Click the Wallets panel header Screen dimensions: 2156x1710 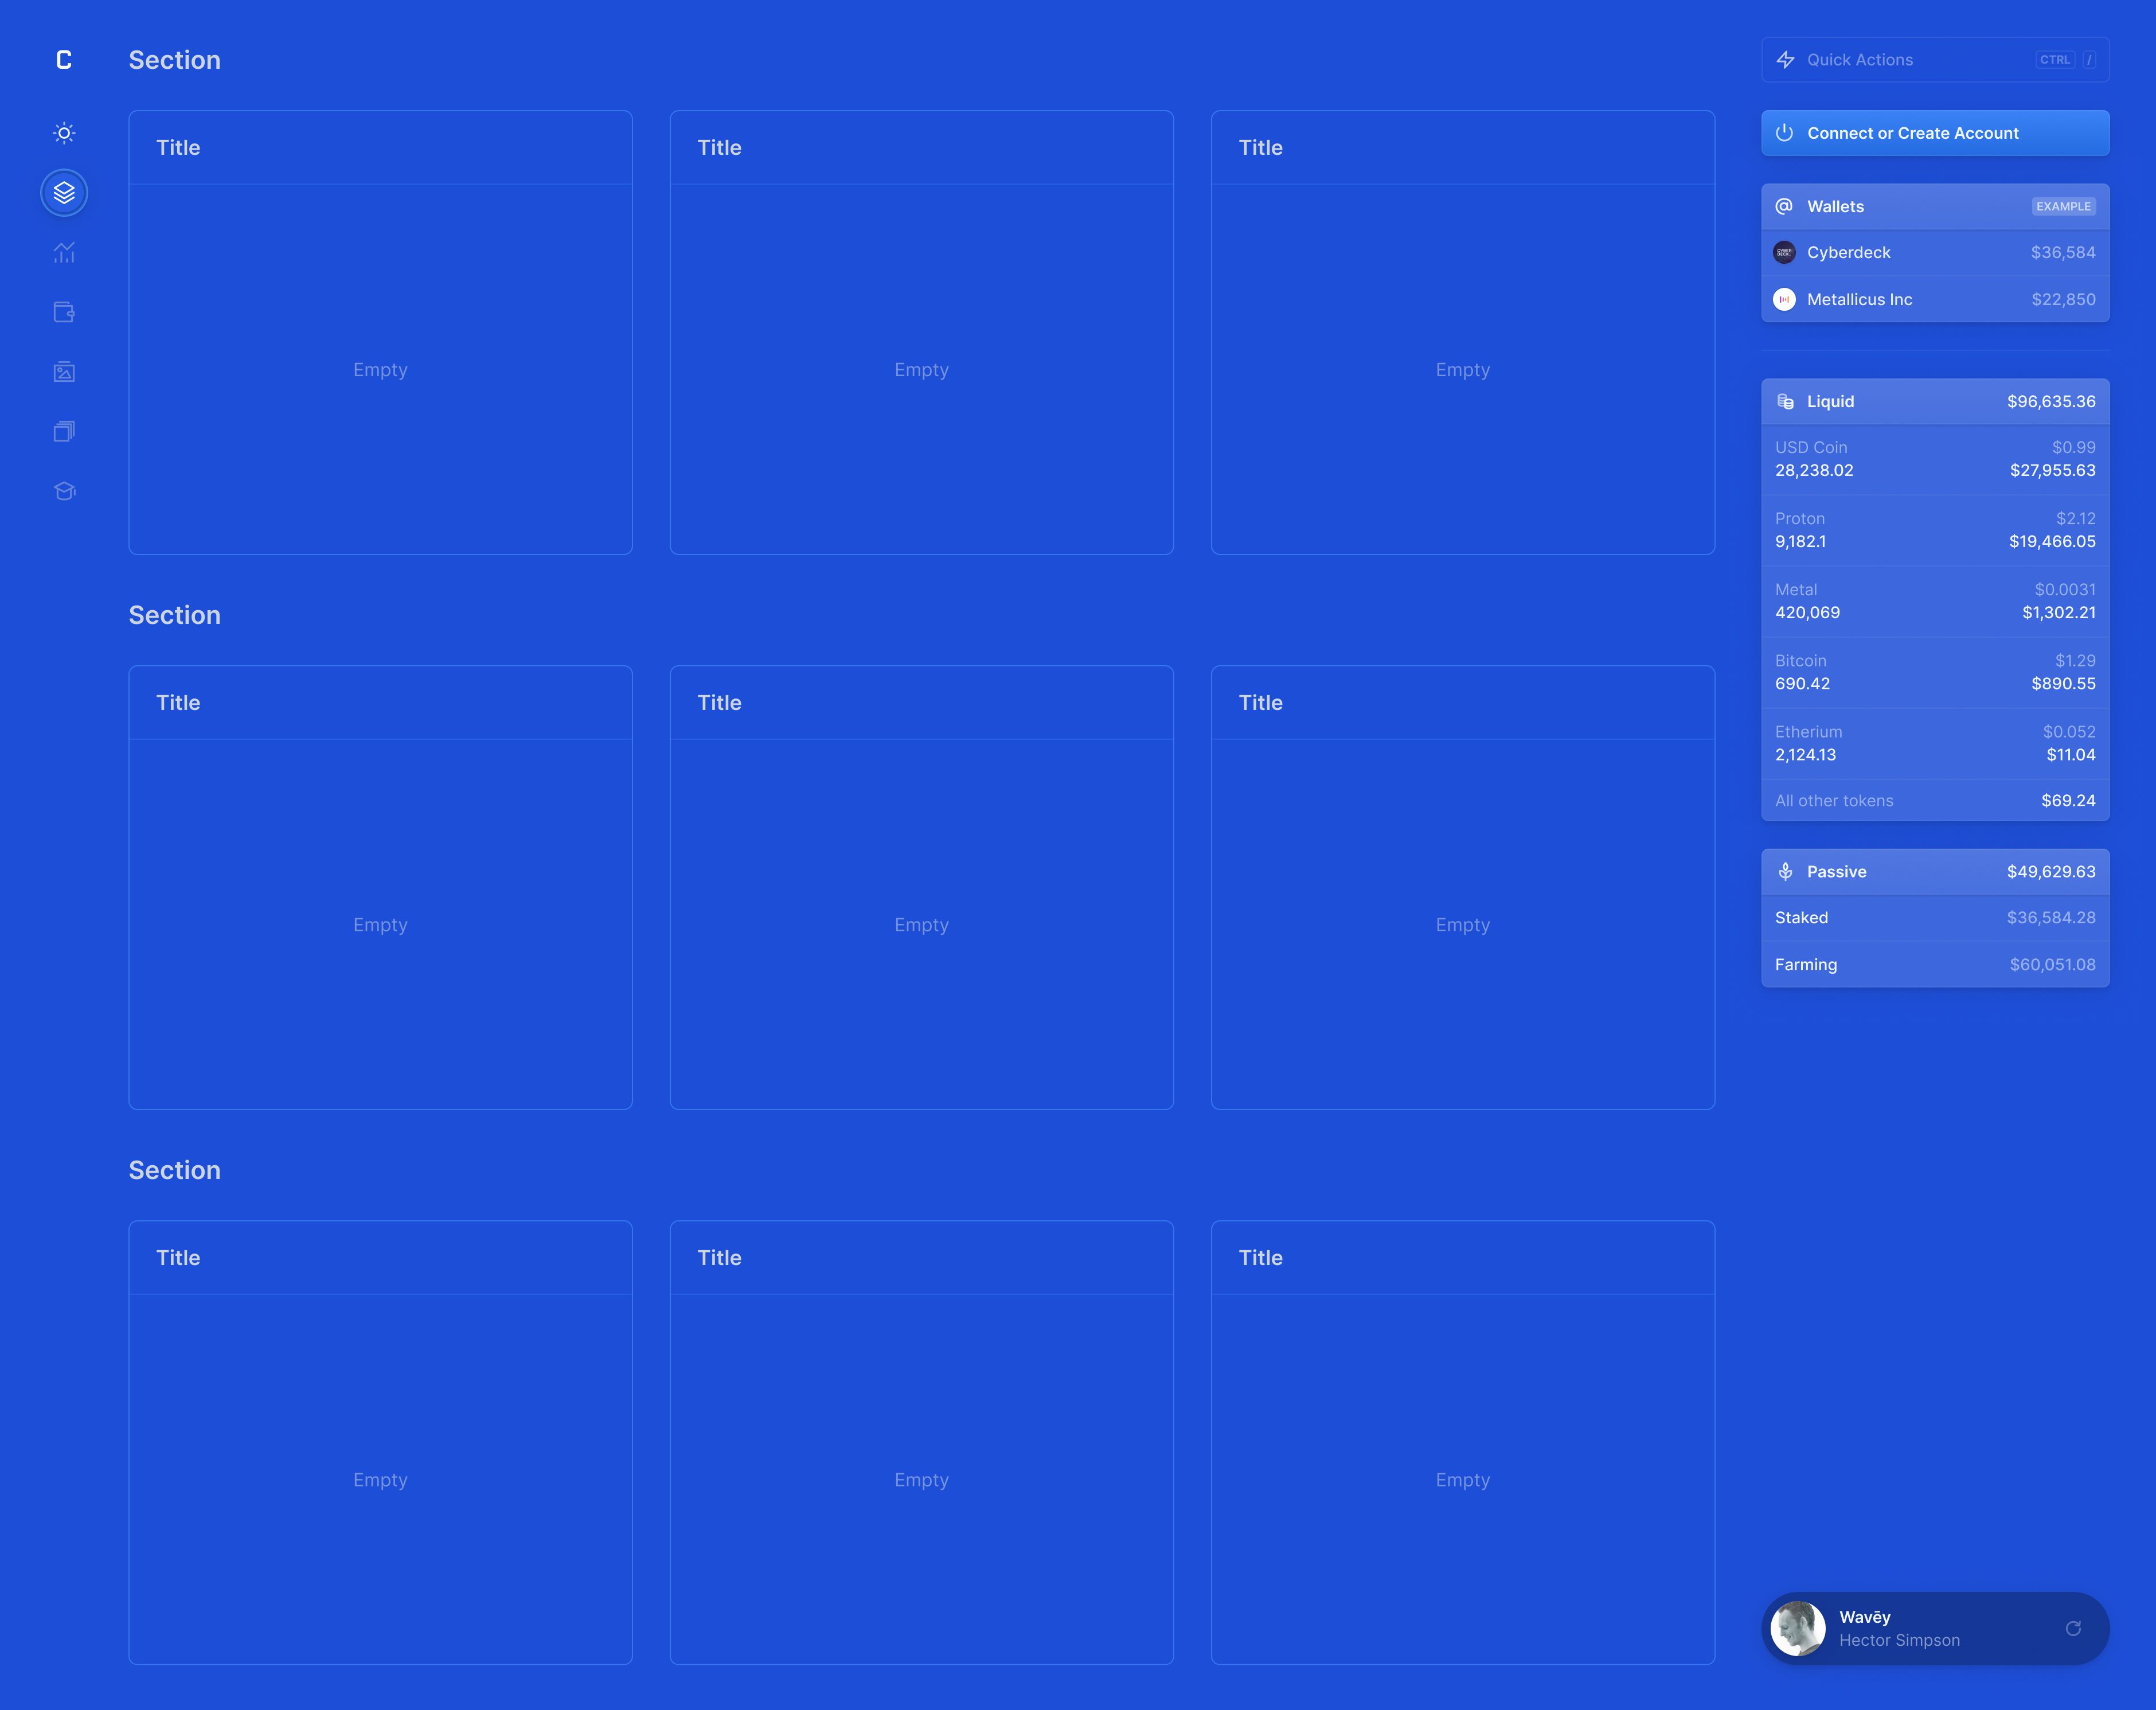(1935, 206)
